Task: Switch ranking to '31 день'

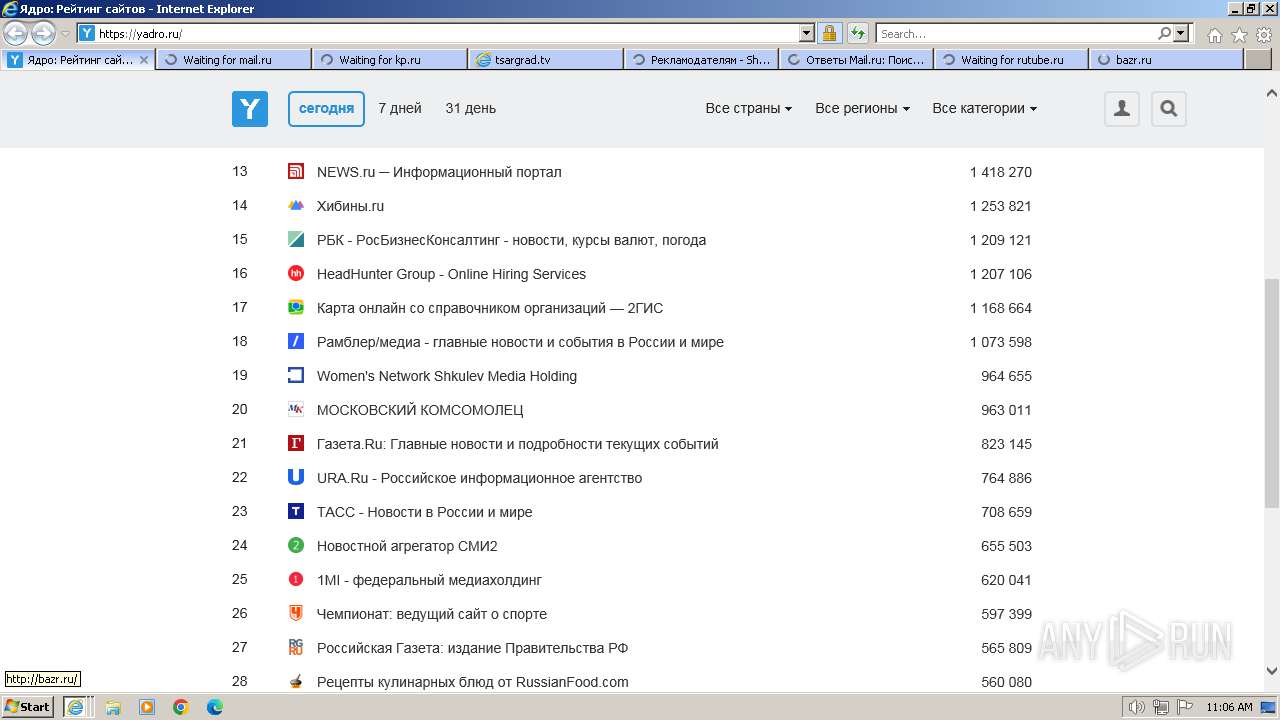Action: 471,109
